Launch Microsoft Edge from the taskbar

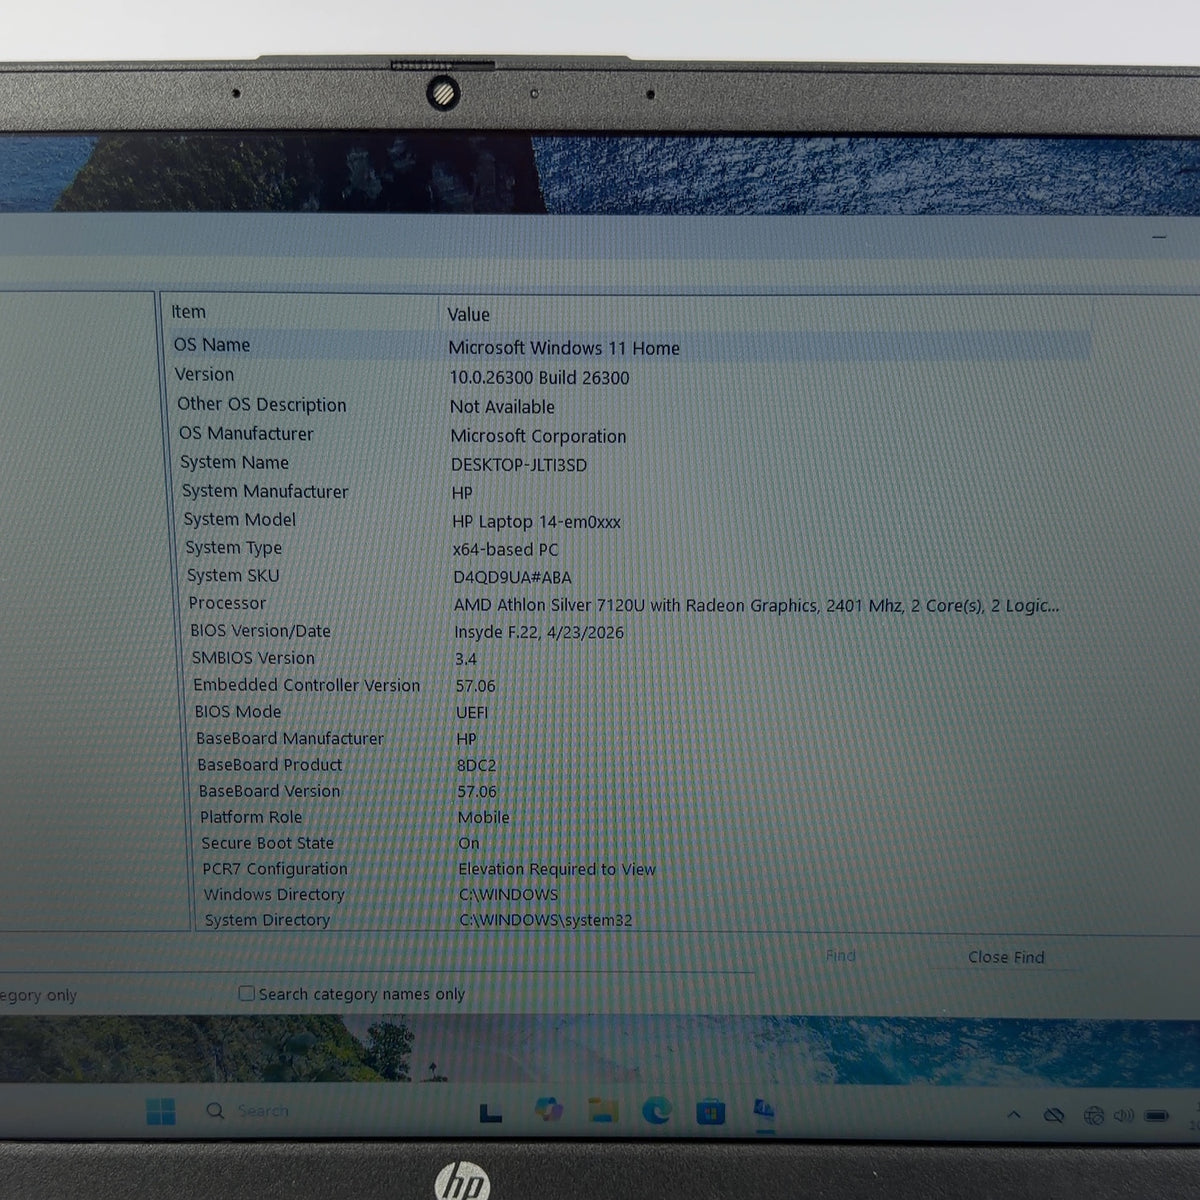click(x=656, y=1110)
